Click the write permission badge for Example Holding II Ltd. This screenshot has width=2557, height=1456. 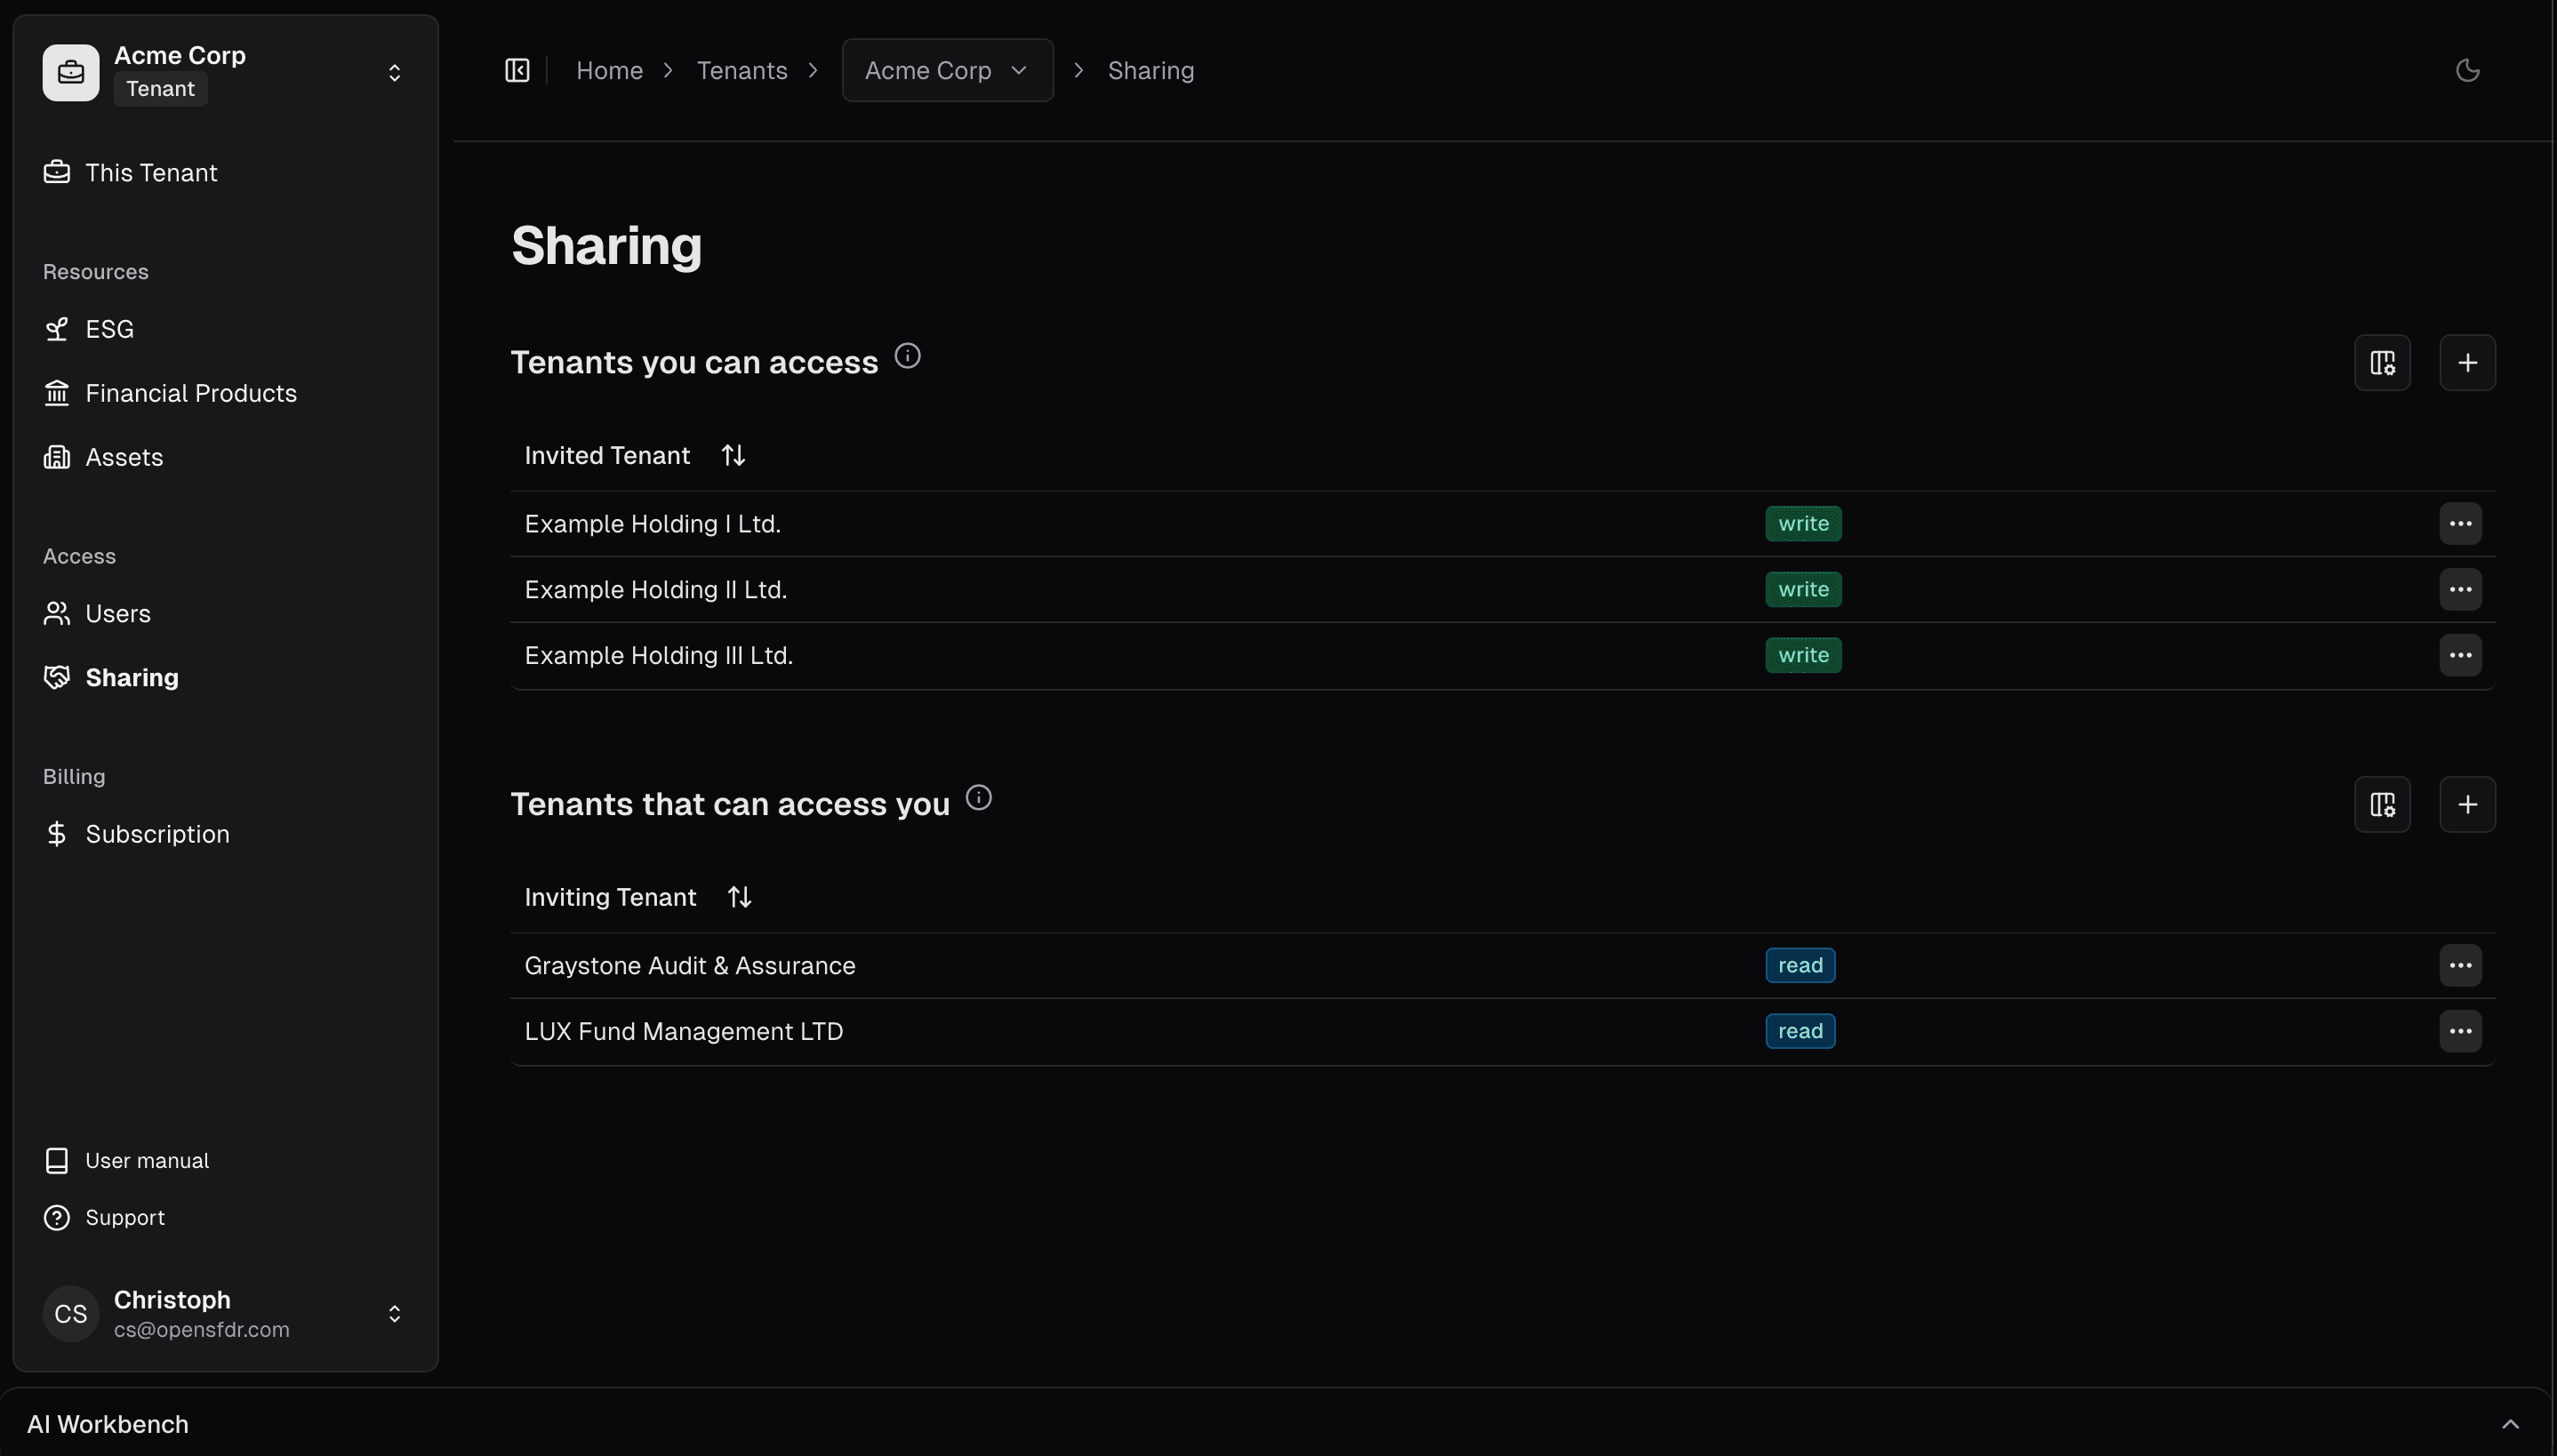coord(1802,589)
